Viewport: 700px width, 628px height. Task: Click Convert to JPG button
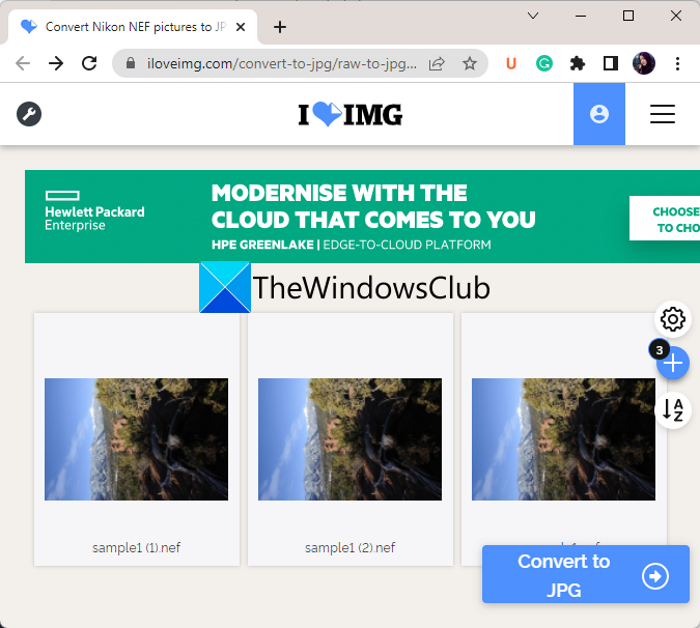[585, 575]
